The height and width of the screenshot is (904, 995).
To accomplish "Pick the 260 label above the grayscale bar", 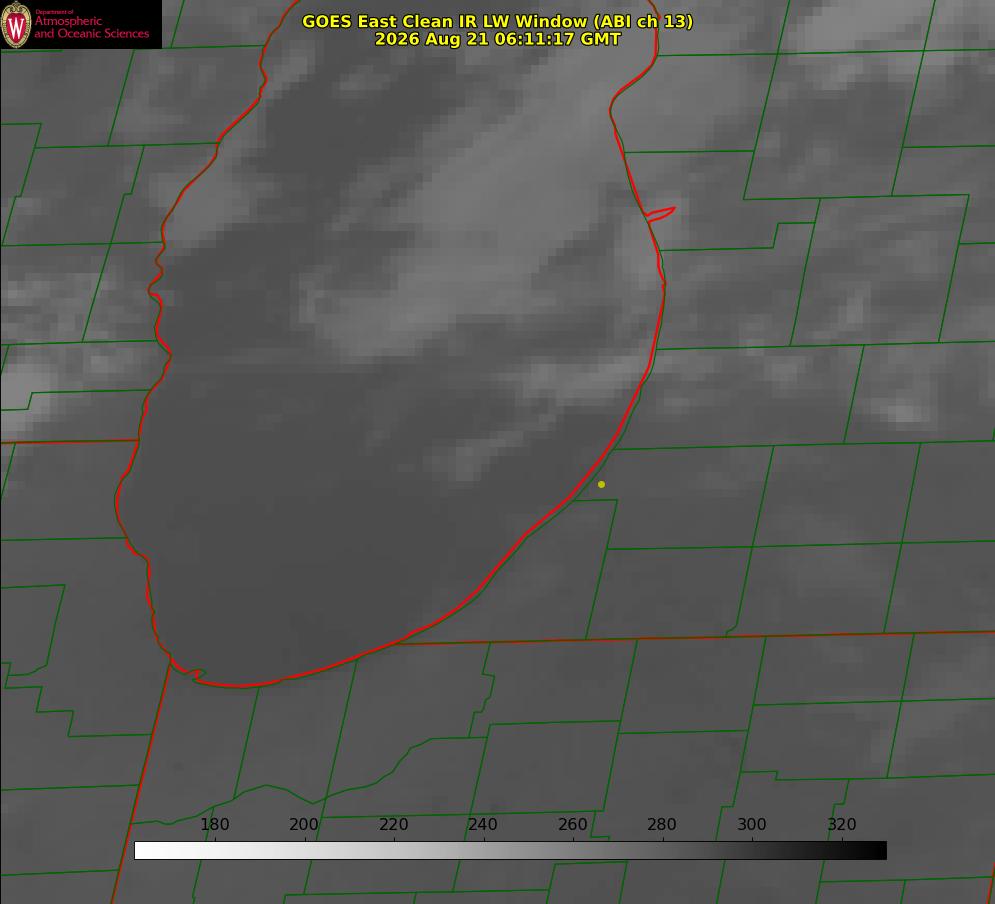I will pyautogui.click(x=572, y=824).
